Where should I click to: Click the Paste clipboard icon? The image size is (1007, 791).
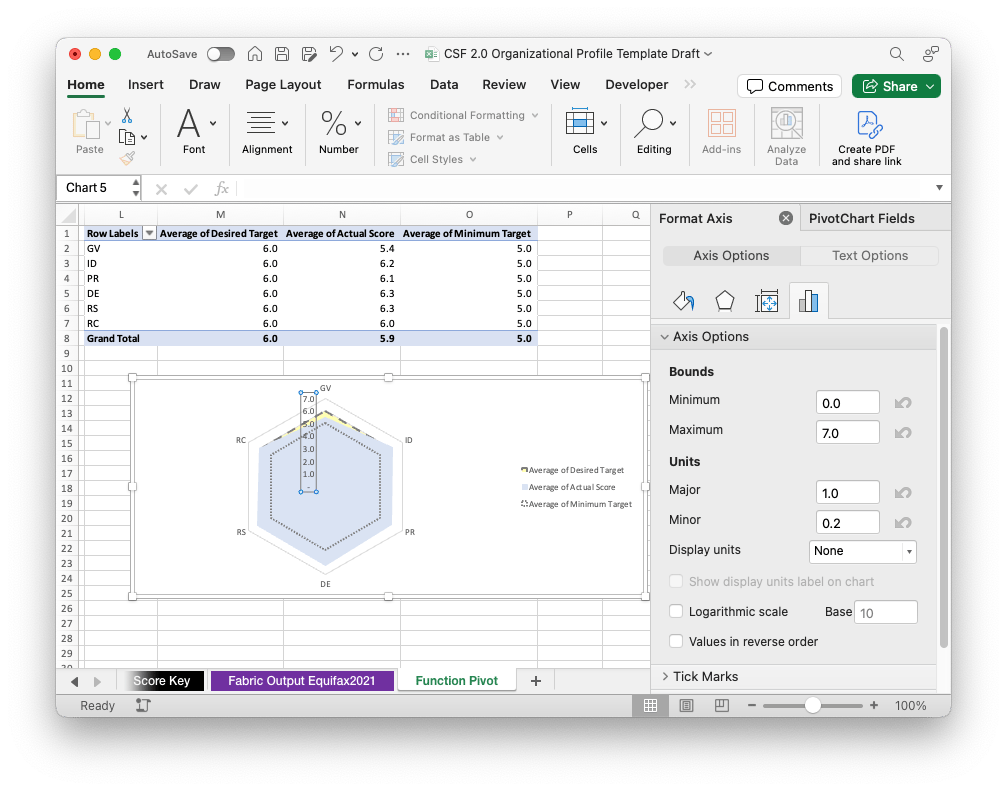[87, 125]
